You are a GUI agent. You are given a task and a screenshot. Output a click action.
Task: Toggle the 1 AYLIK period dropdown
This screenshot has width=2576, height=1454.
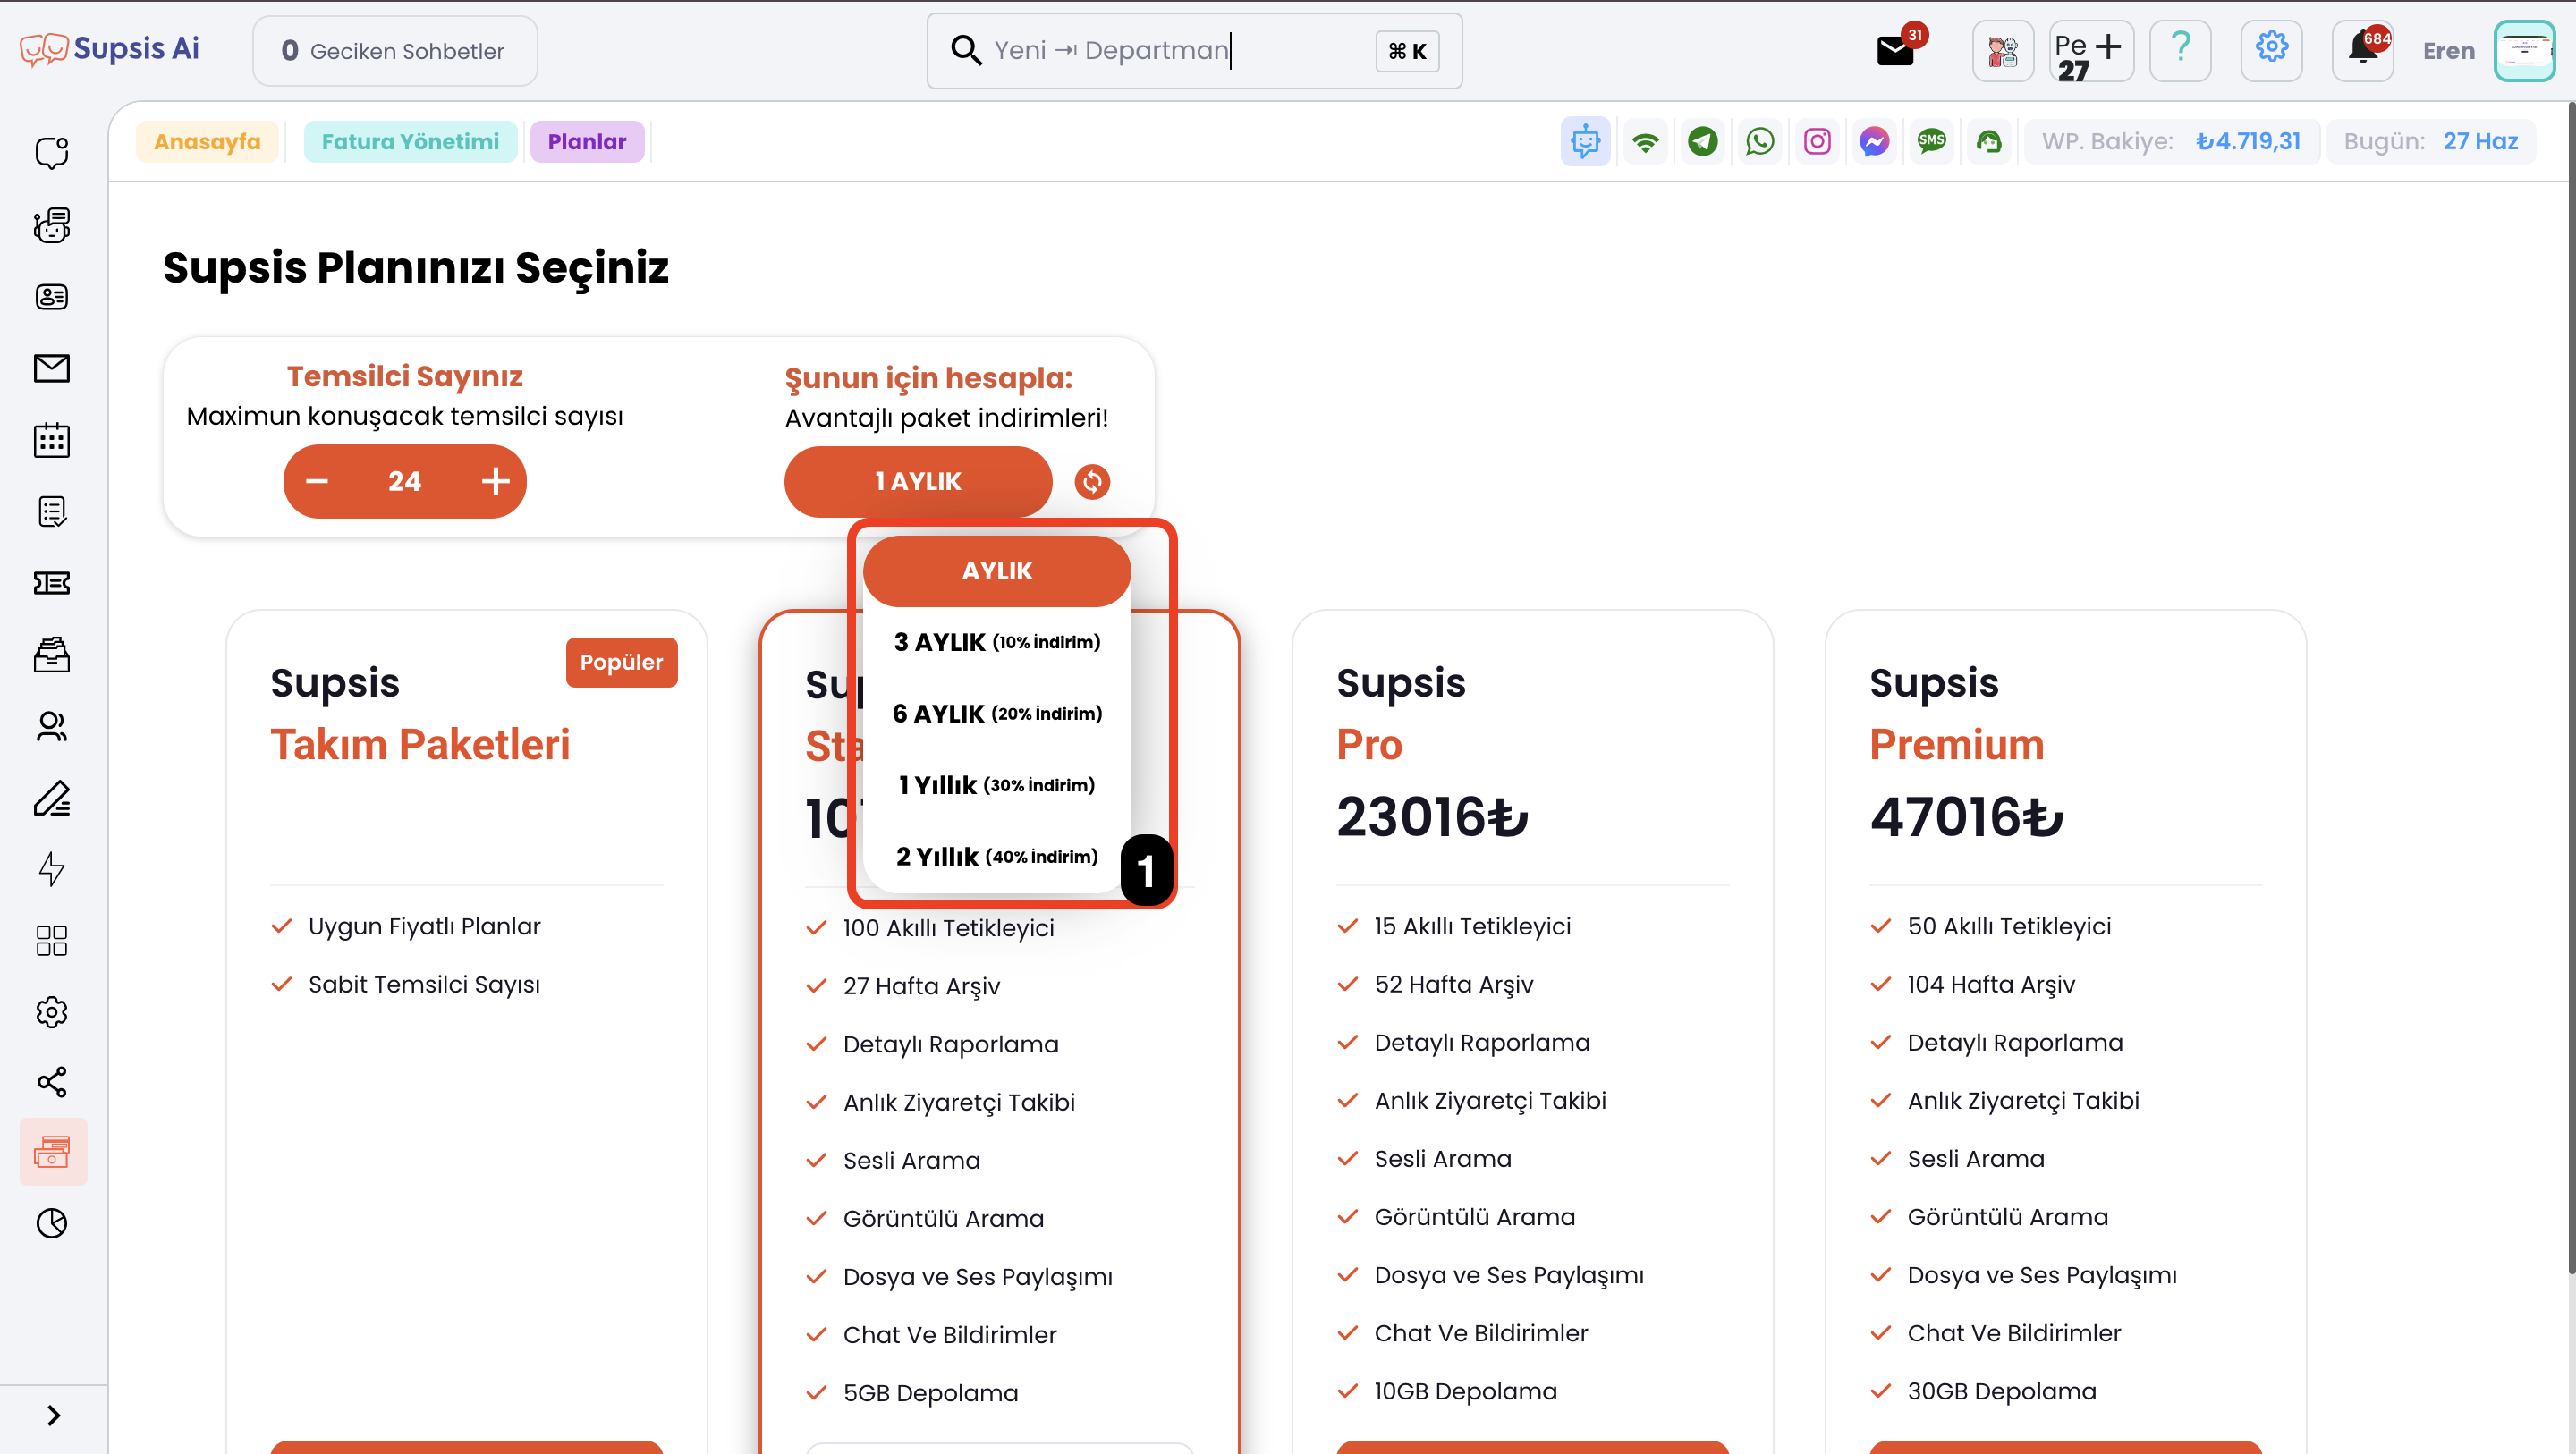(918, 482)
